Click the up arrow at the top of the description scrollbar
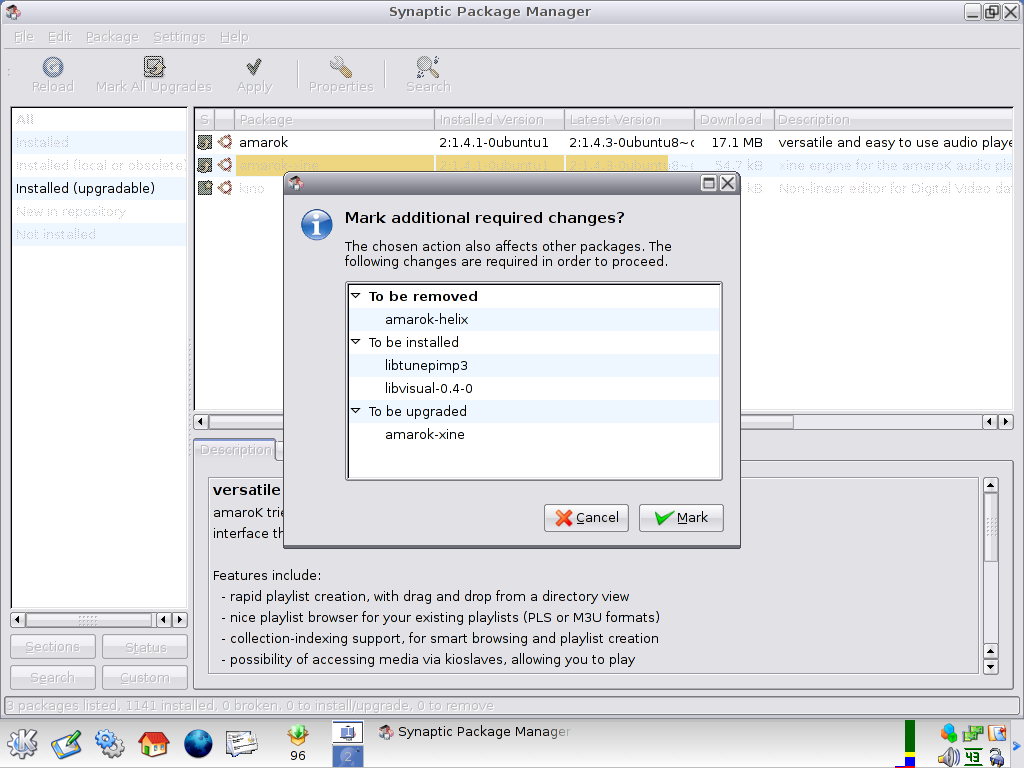The image size is (1024, 768). tap(991, 485)
